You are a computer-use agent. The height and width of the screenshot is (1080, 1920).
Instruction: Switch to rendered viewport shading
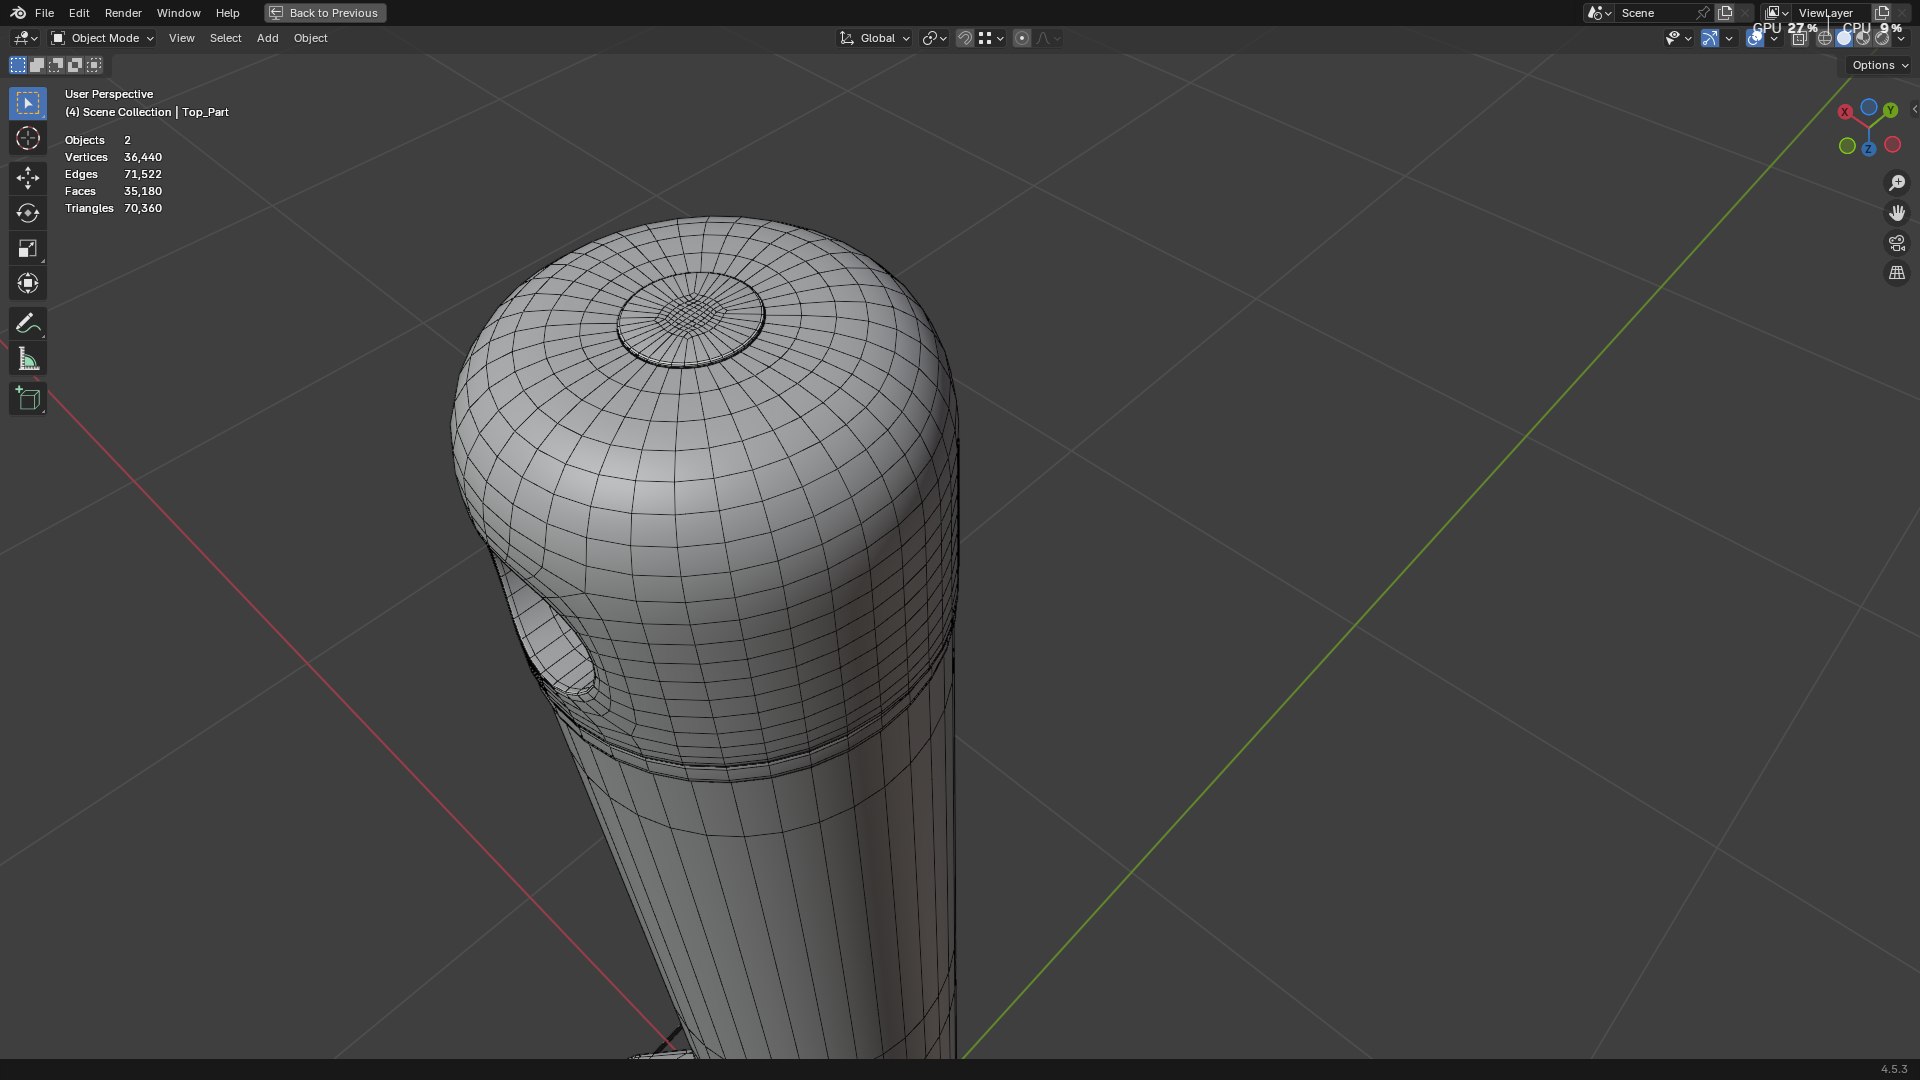(x=1882, y=38)
